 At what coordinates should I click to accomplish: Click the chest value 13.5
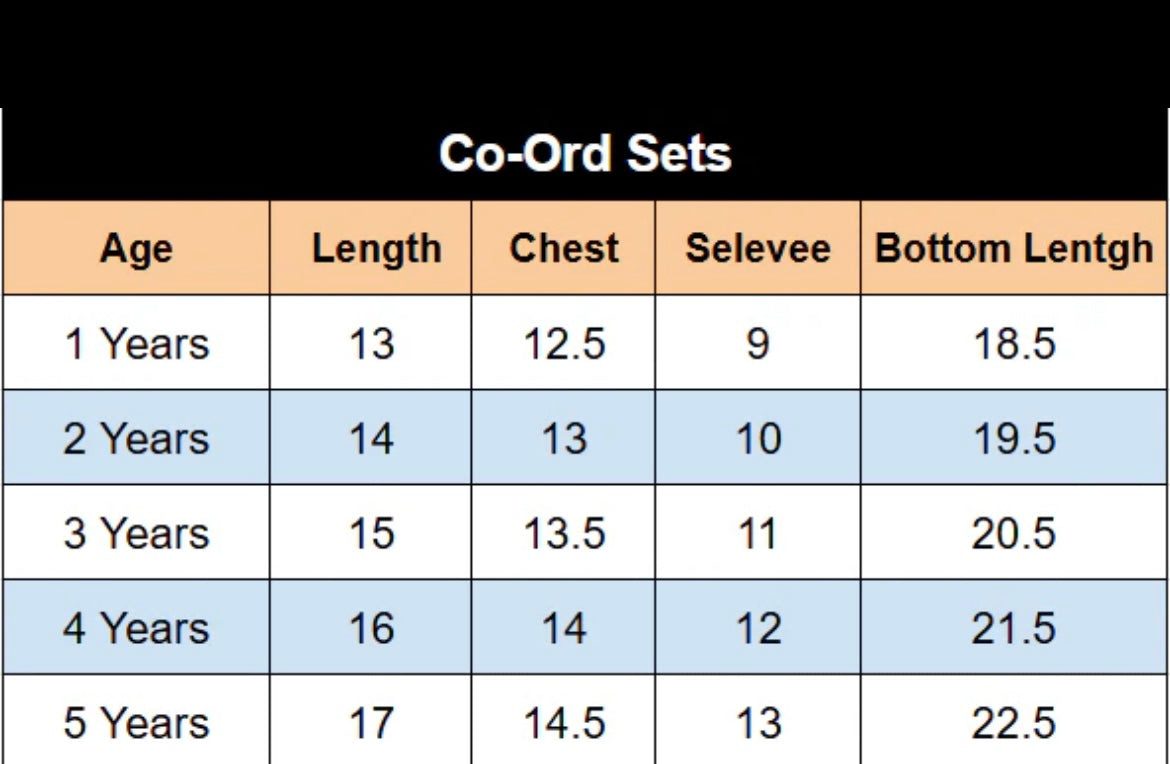click(x=564, y=533)
